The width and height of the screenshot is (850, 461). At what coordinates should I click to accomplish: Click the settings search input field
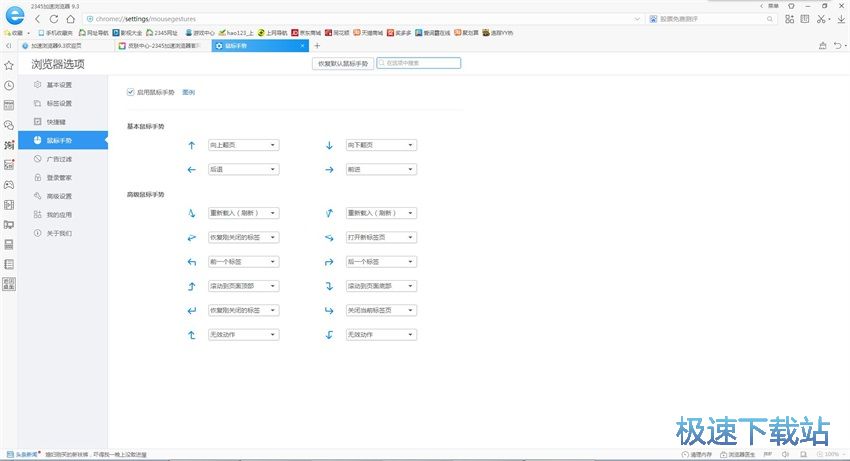418,63
